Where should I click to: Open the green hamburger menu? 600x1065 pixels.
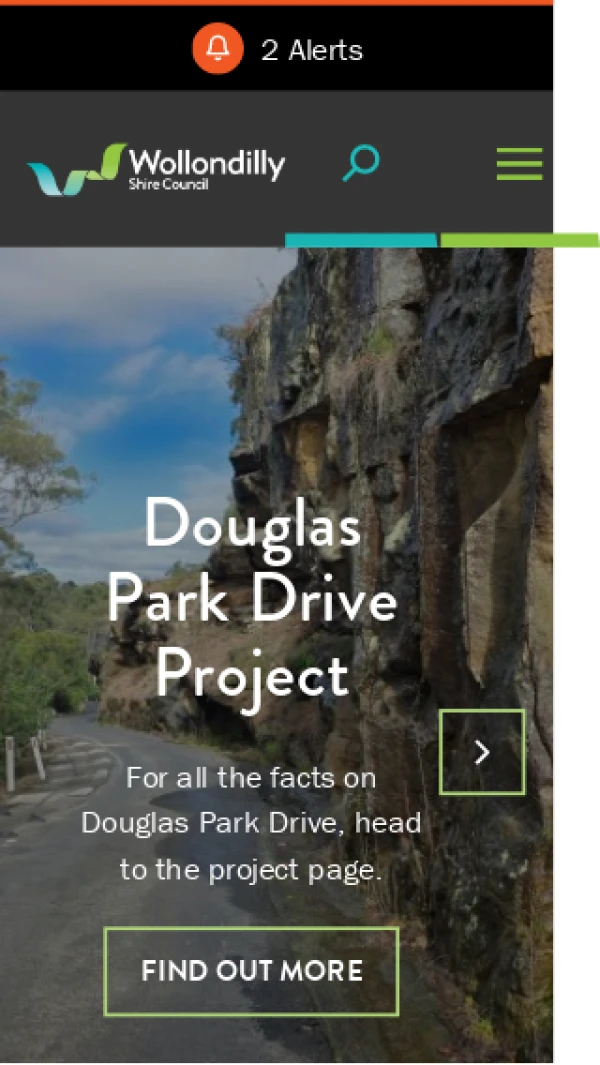(519, 164)
